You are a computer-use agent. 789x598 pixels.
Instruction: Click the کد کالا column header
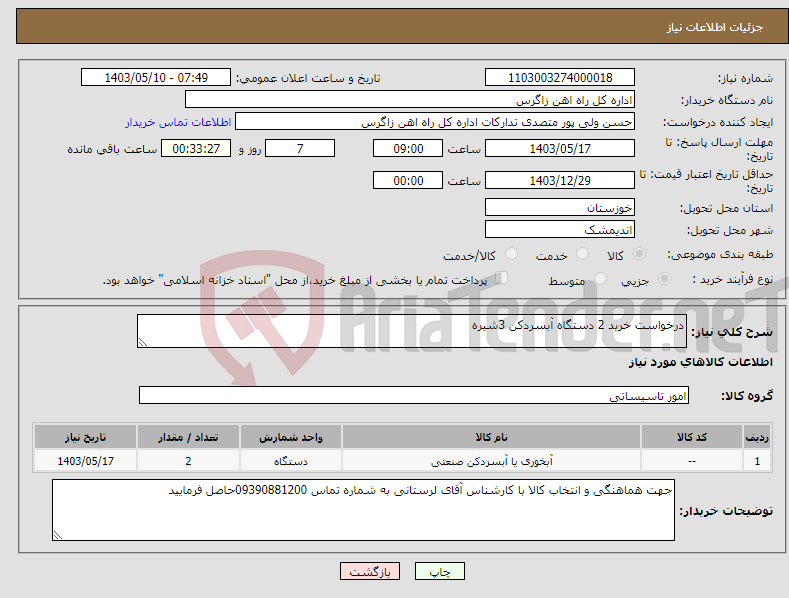coord(691,437)
